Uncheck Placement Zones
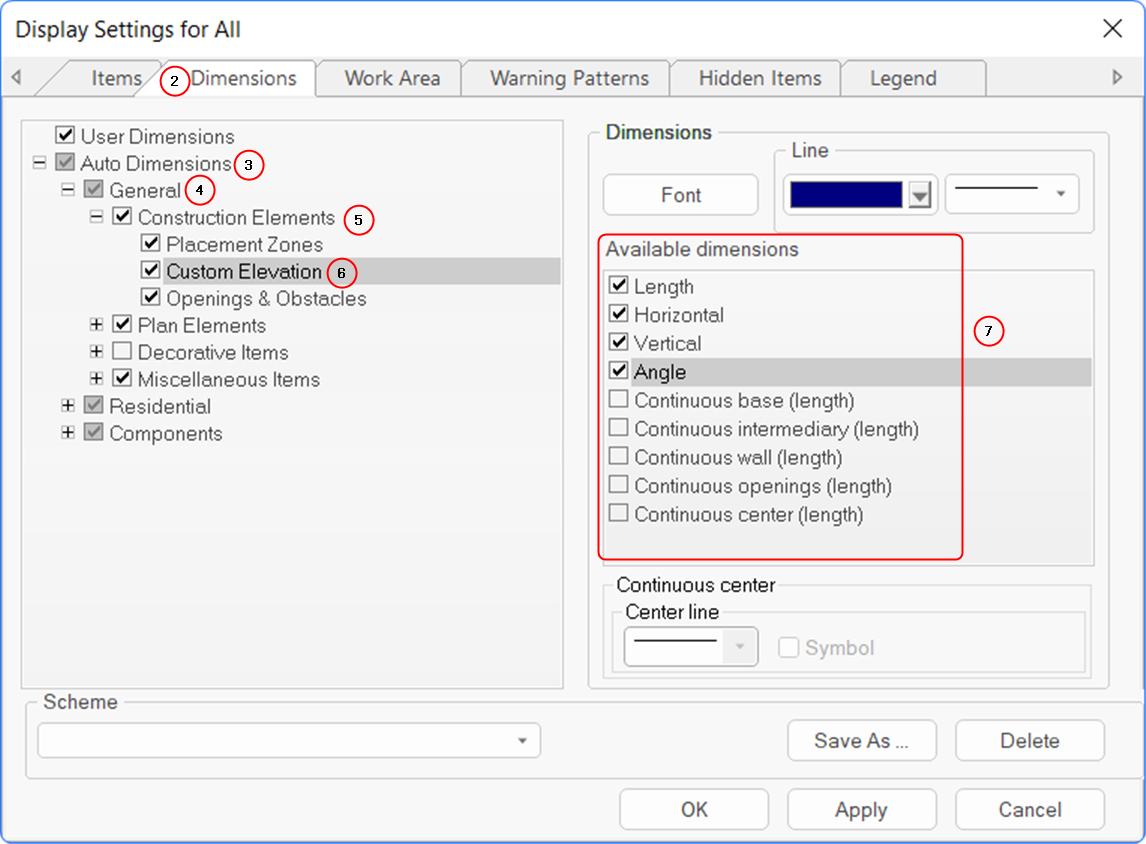 click(151, 243)
